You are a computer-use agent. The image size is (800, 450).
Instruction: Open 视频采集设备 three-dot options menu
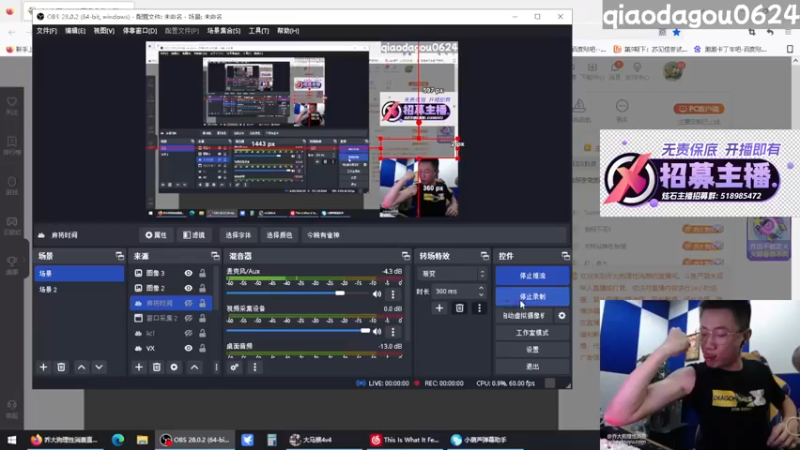[393, 332]
